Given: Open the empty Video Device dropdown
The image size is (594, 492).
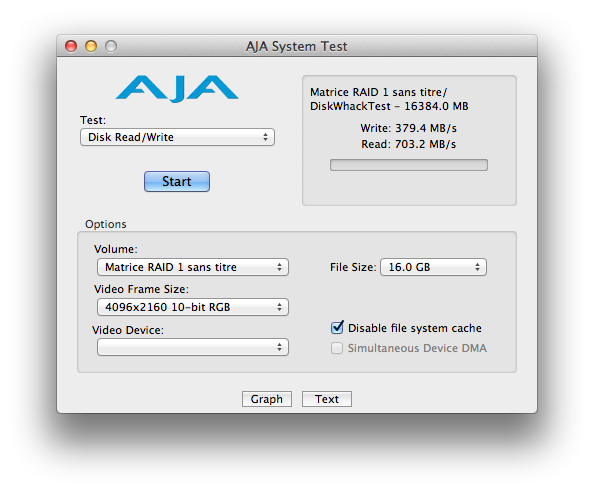Looking at the screenshot, I should coord(193,347).
